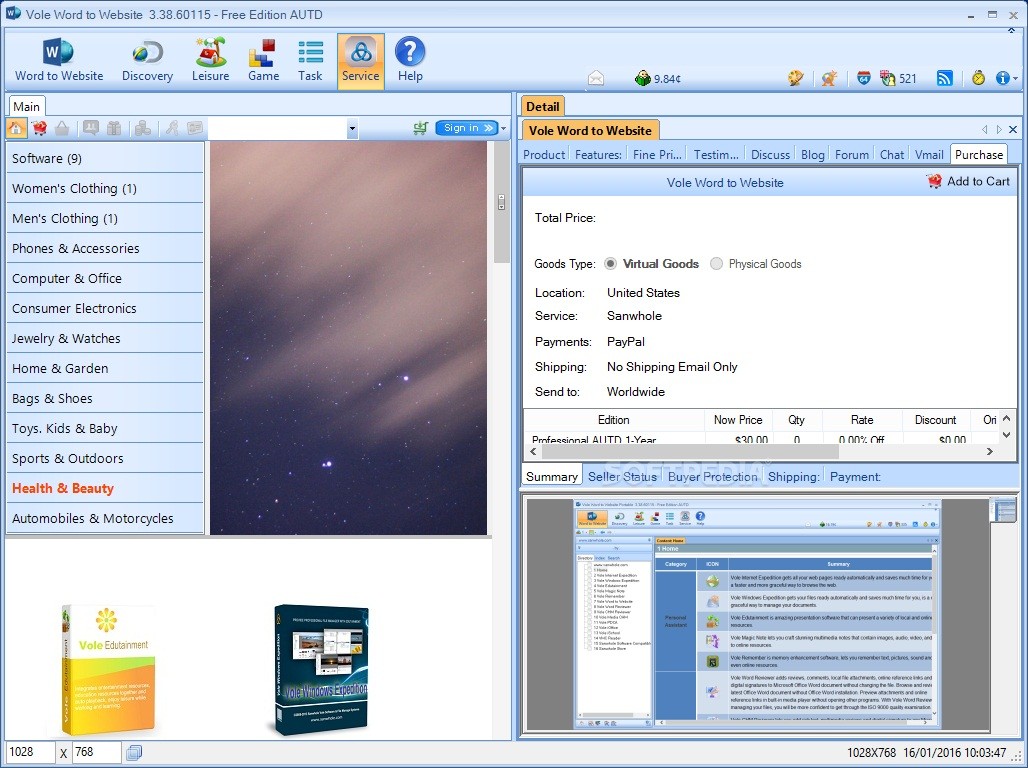
Task: Click the width field showing 1028
Action: coord(30,752)
